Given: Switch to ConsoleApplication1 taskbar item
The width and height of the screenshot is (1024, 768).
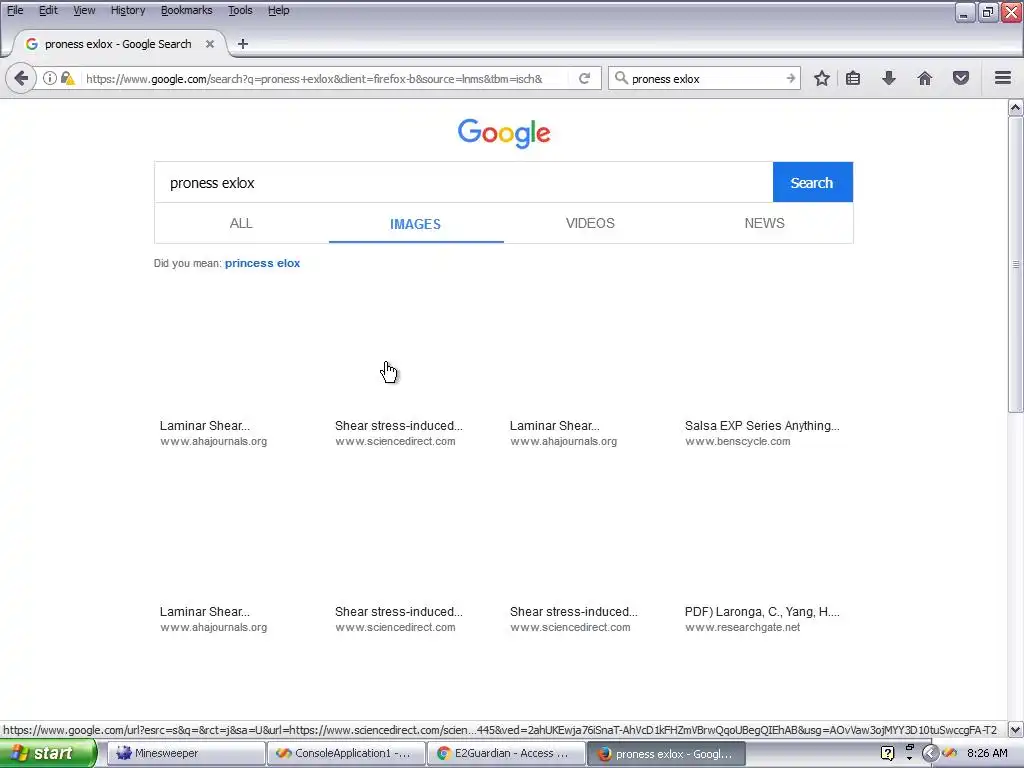Looking at the screenshot, I should (x=346, y=754).
